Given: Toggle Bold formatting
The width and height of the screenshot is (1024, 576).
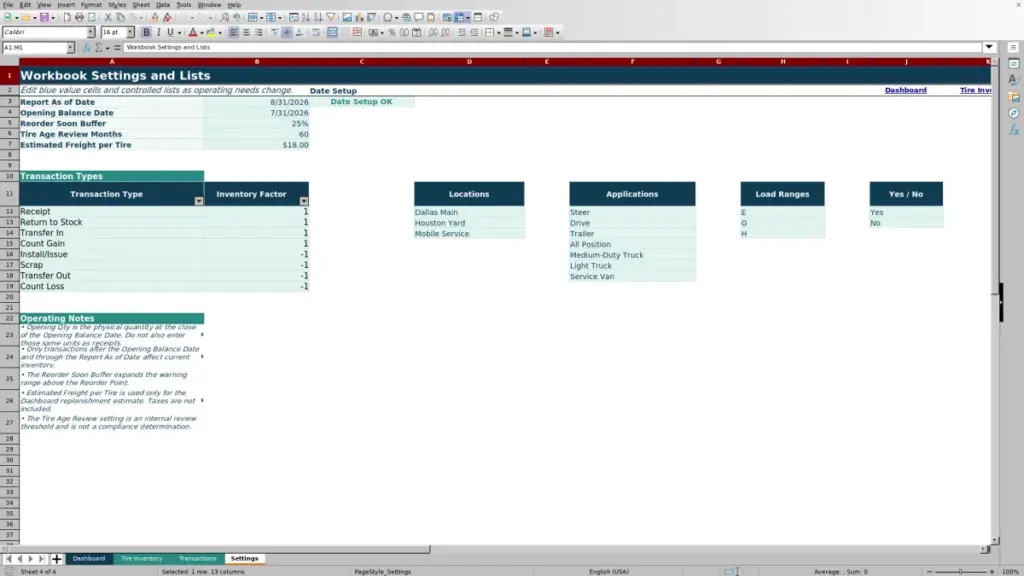Looking at the screenshot, I should (x=146, y=33).
